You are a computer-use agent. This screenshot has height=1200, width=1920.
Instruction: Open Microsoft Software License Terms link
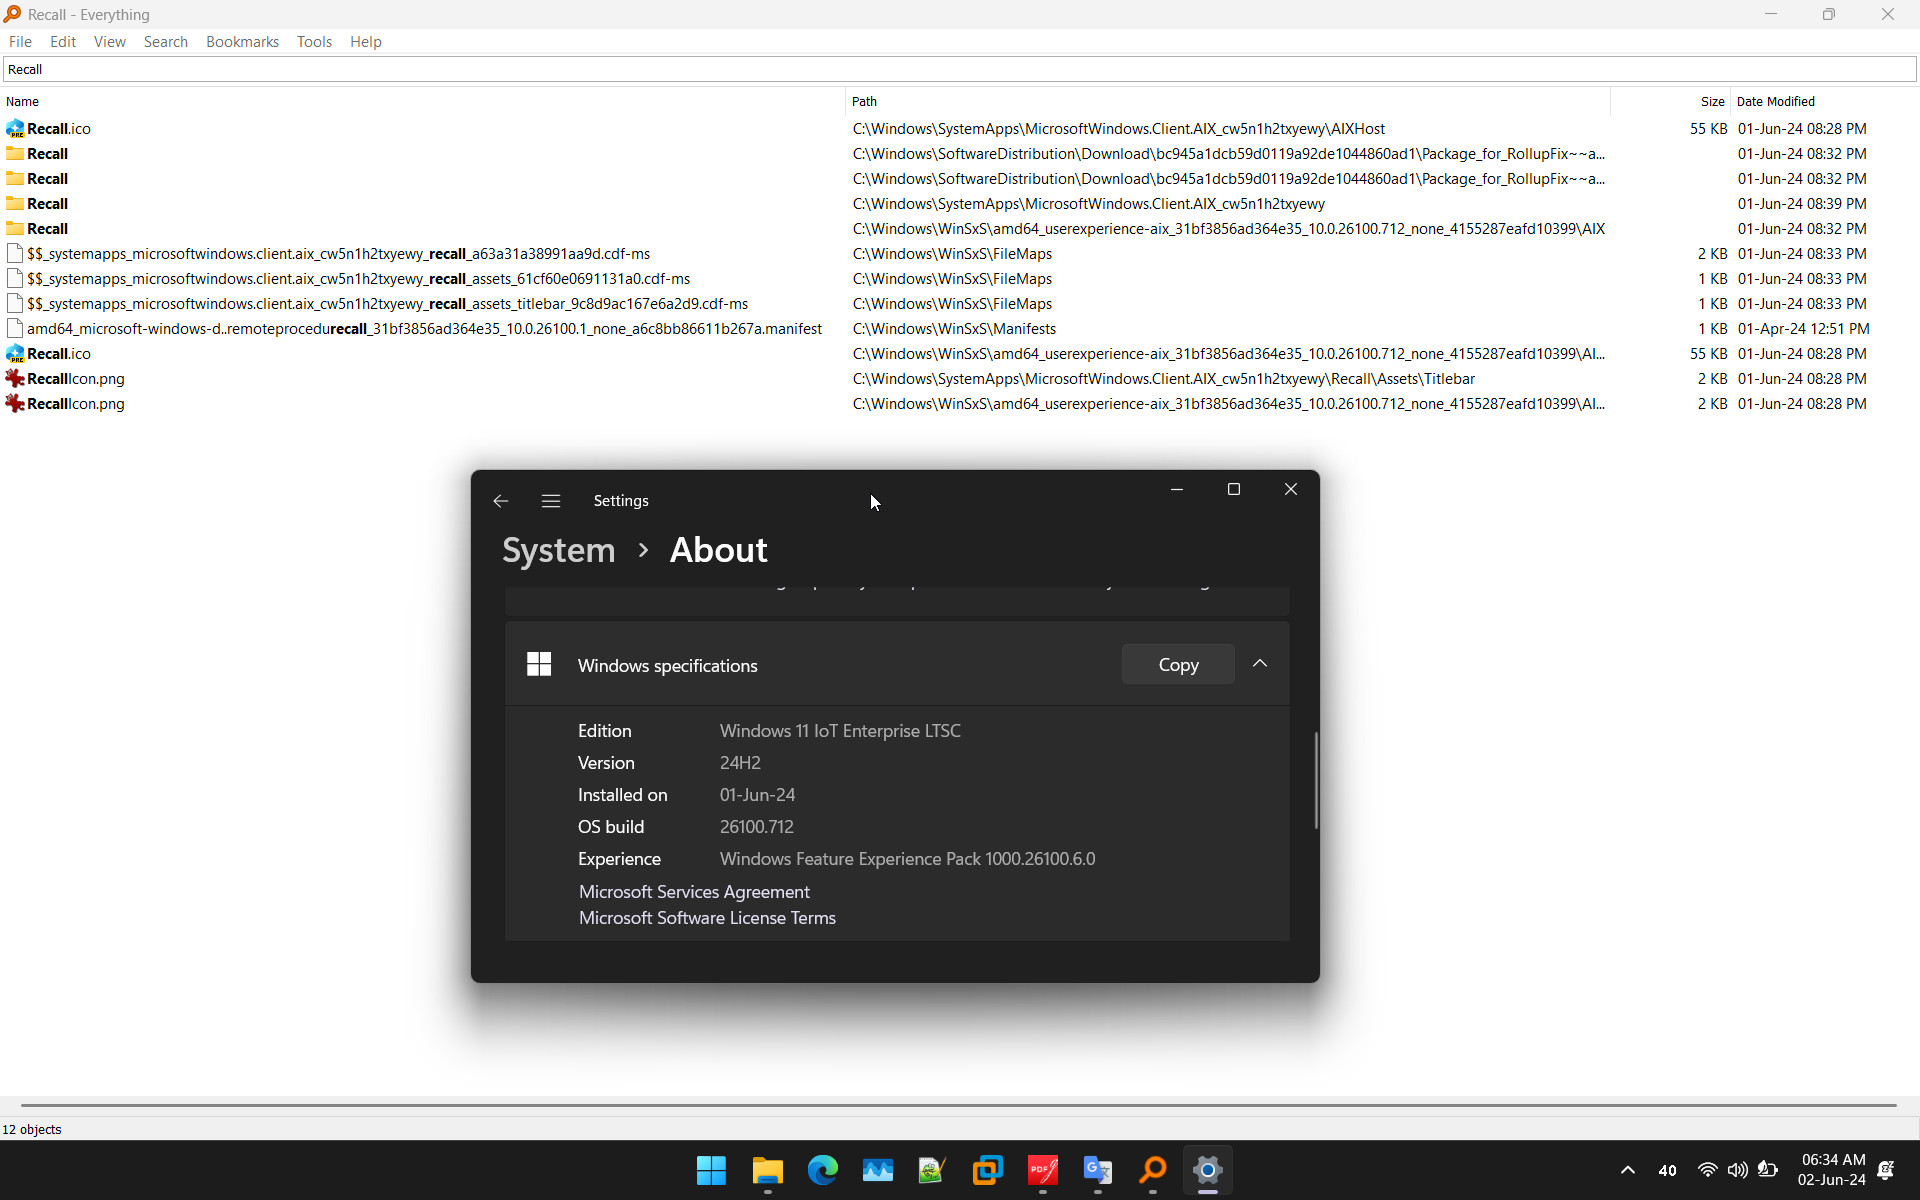707,918
